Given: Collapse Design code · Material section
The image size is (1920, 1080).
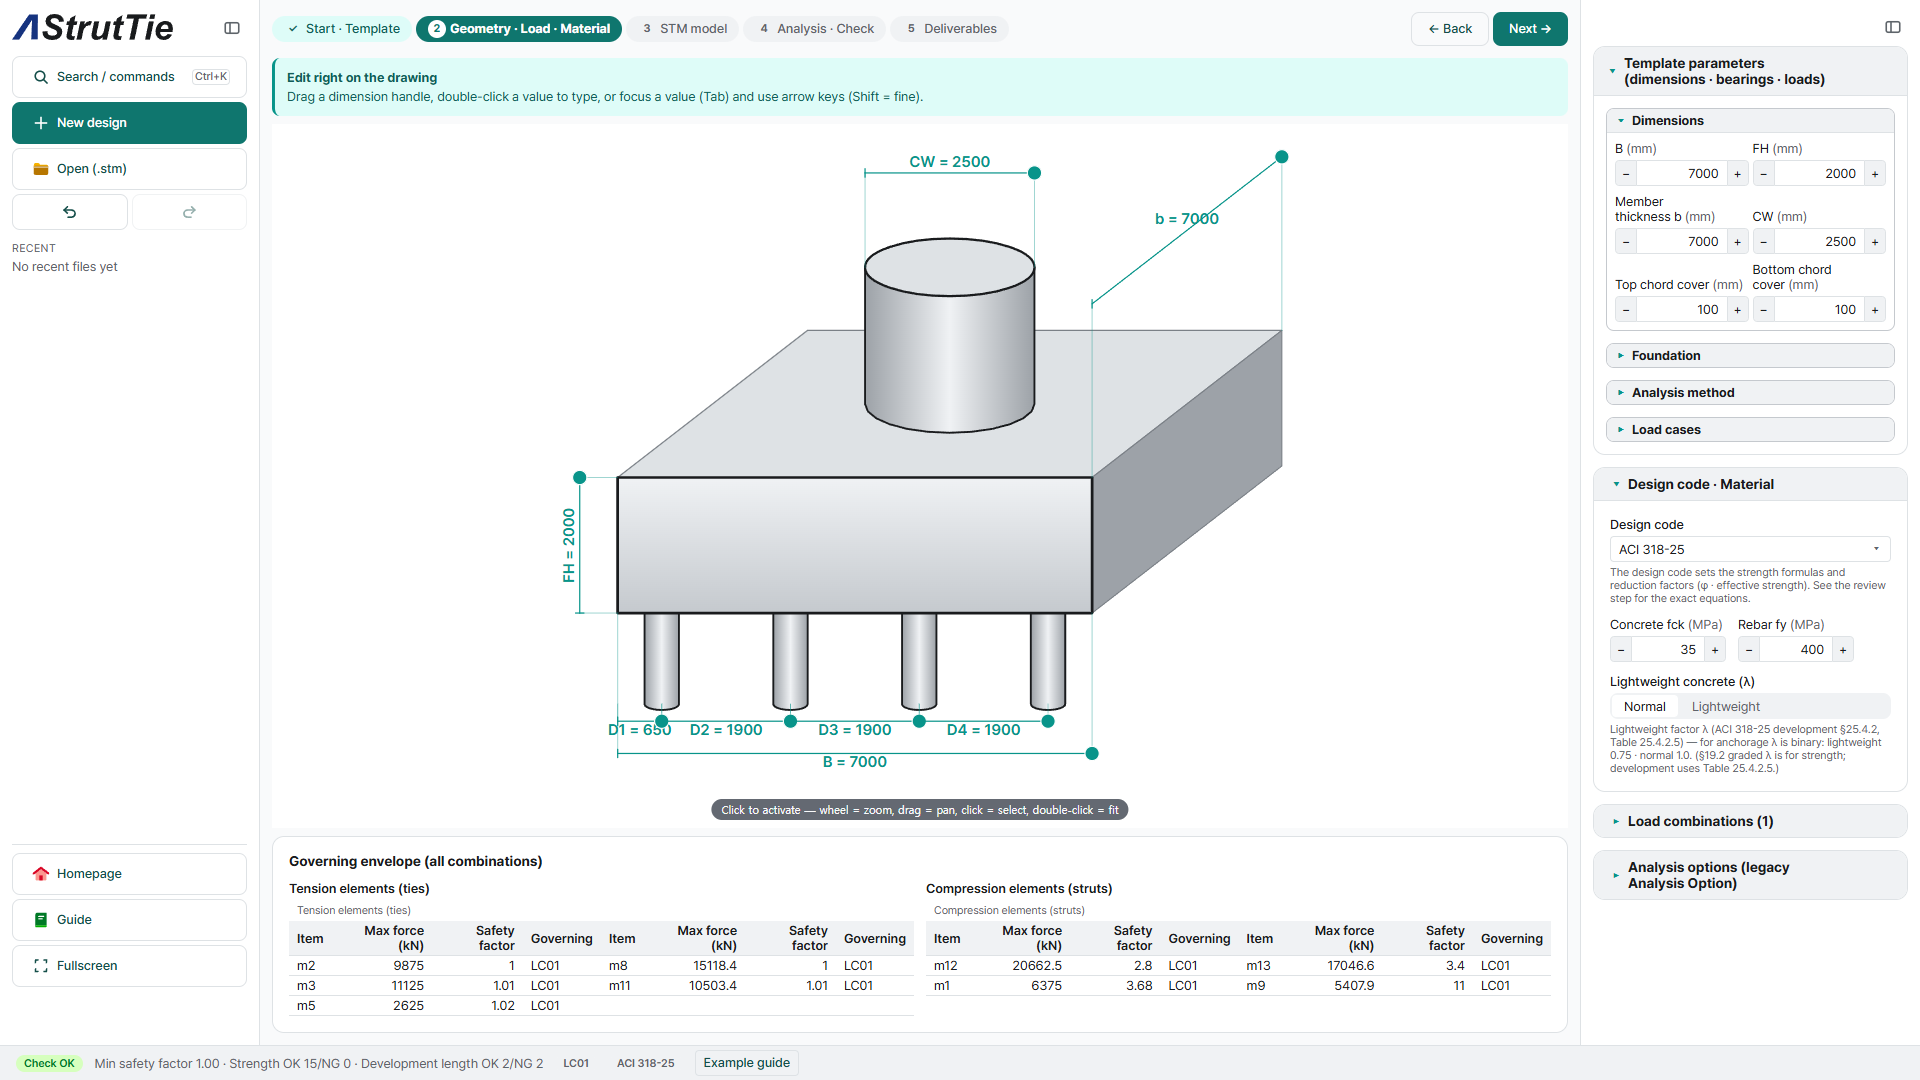Looking at the screenshot, I should coord(1750,484).
